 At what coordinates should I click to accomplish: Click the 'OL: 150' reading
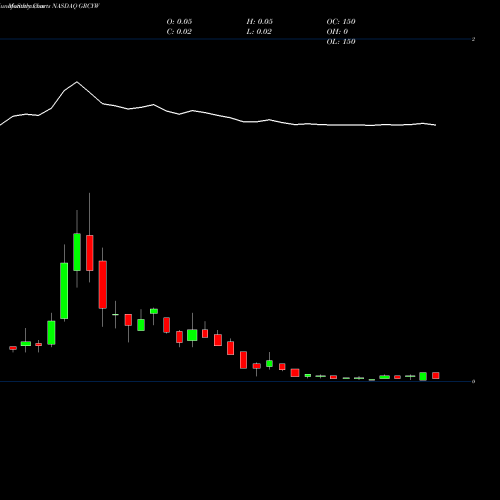(x=341, y=41)
